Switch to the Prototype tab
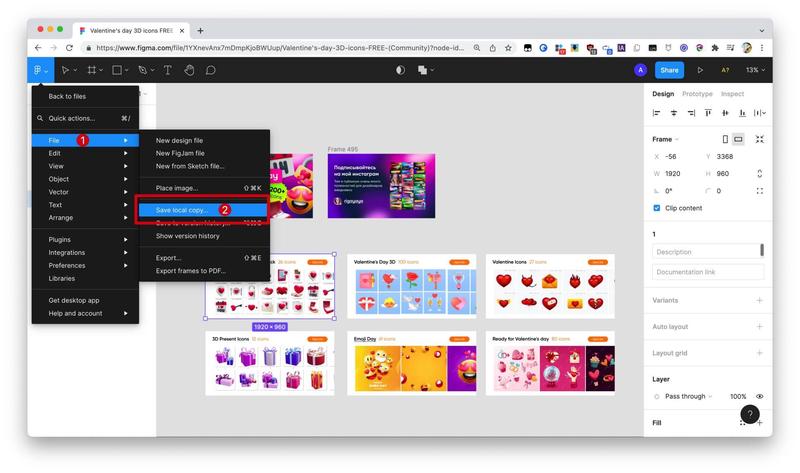 697,94
